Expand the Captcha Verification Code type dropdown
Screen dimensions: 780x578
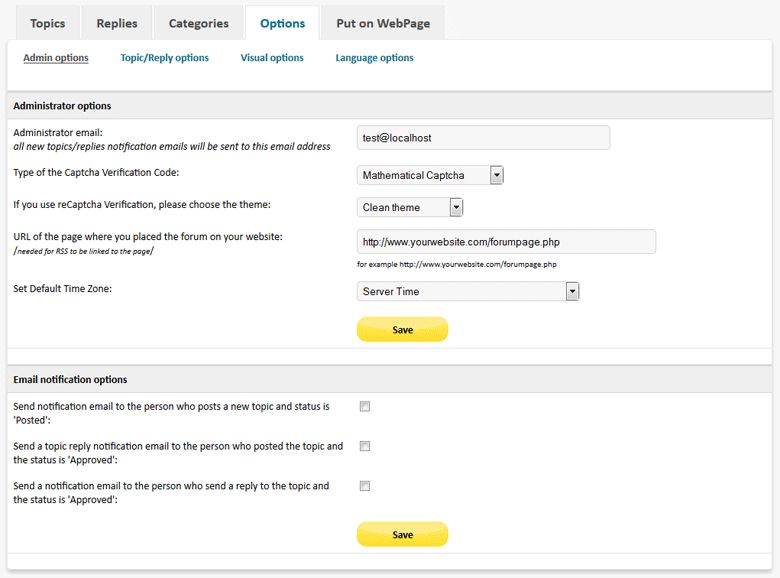click(x=430, y=175)
